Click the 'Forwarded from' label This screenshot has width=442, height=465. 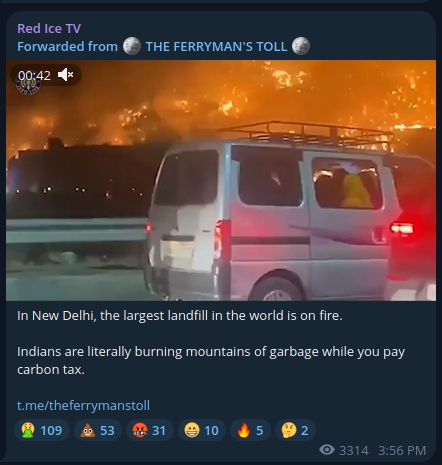point(67,46)
